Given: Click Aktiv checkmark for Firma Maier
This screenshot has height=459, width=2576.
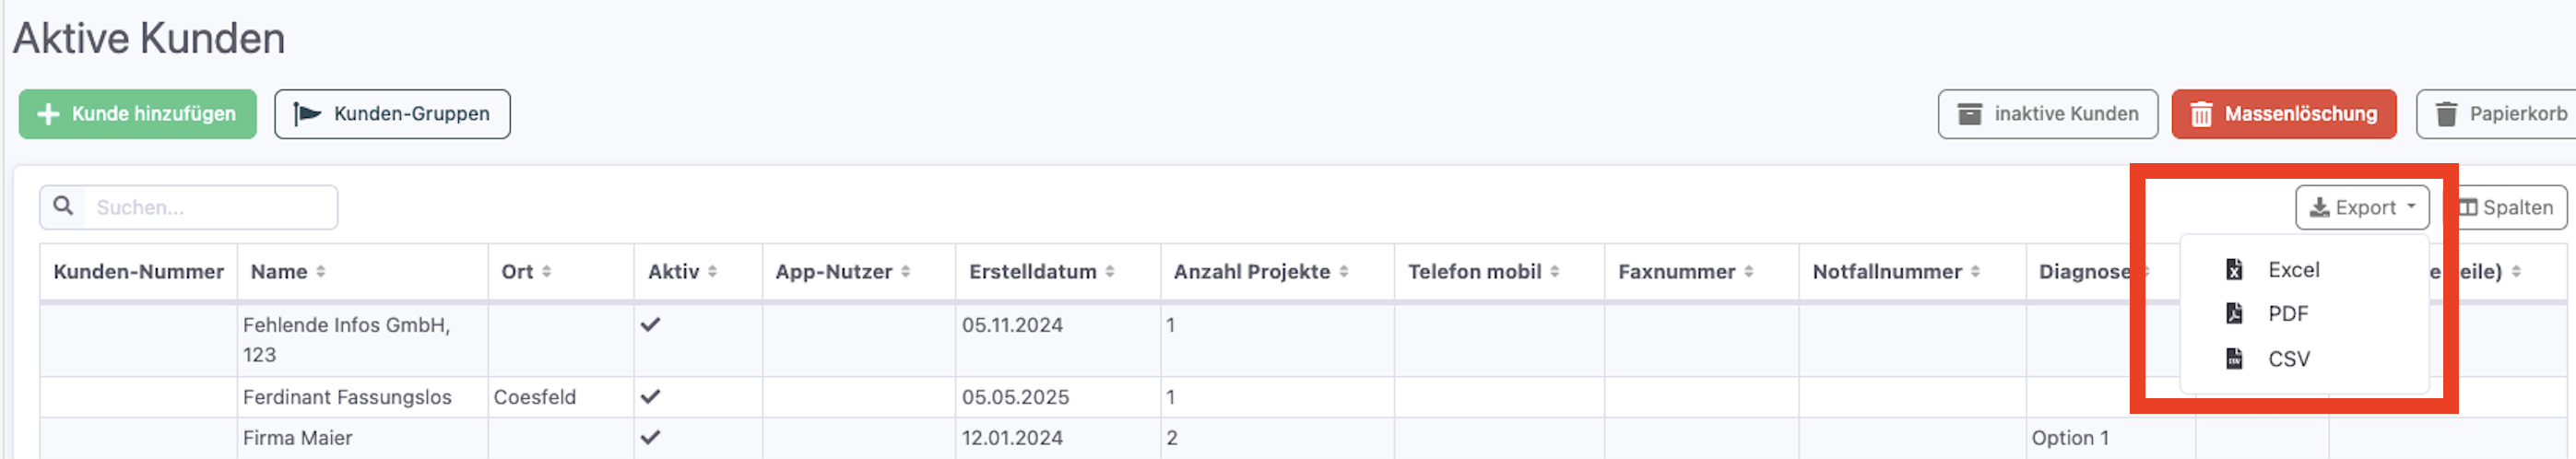Looking at the screenshot, I should tap(650, 438).
